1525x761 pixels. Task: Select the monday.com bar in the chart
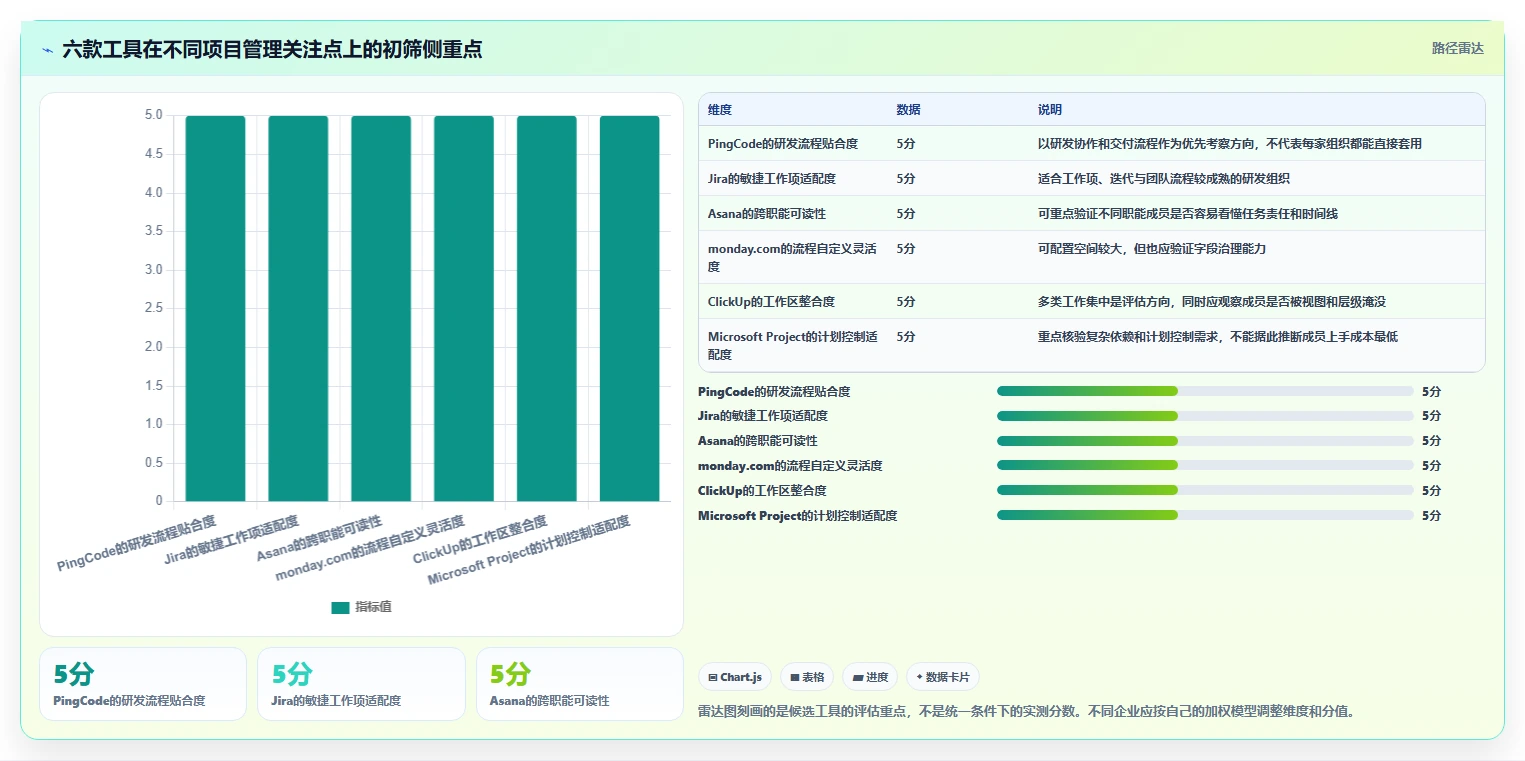click(464, 308)
